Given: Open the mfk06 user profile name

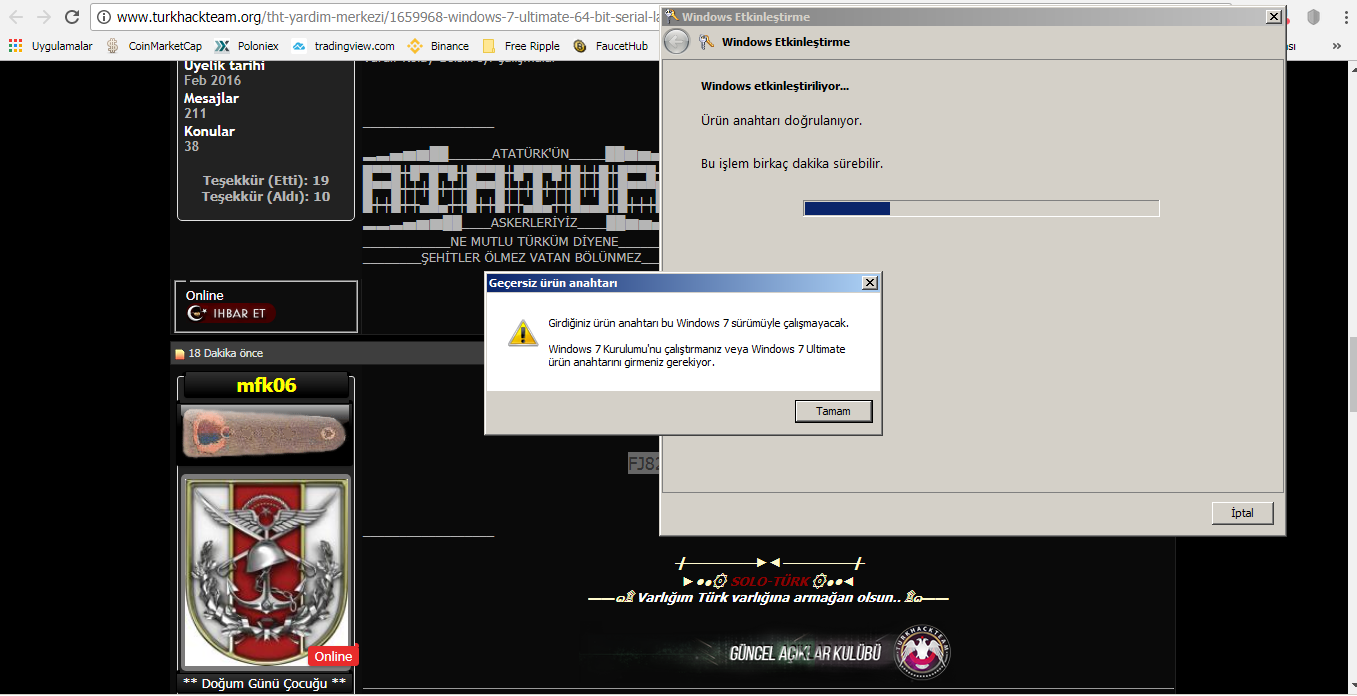Looking at the screenshot, I should (x=266, y=385).
